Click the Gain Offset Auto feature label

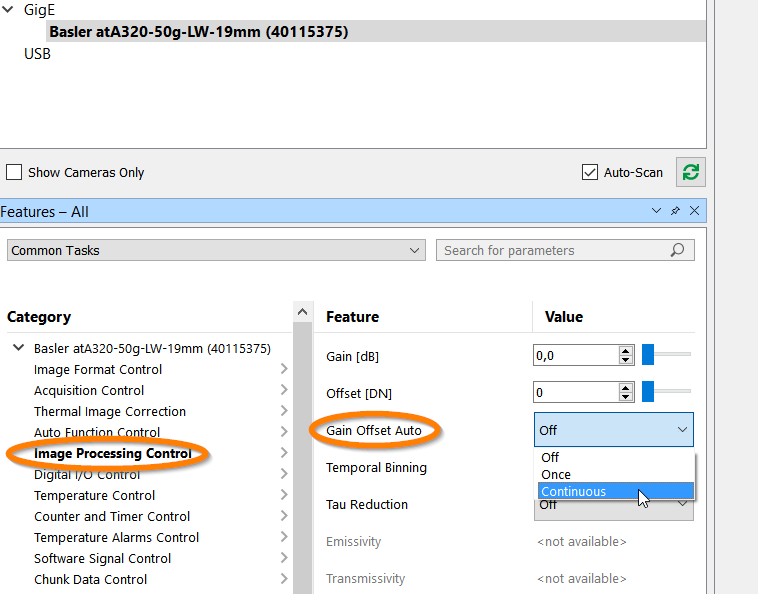click(x=374, y=430)
